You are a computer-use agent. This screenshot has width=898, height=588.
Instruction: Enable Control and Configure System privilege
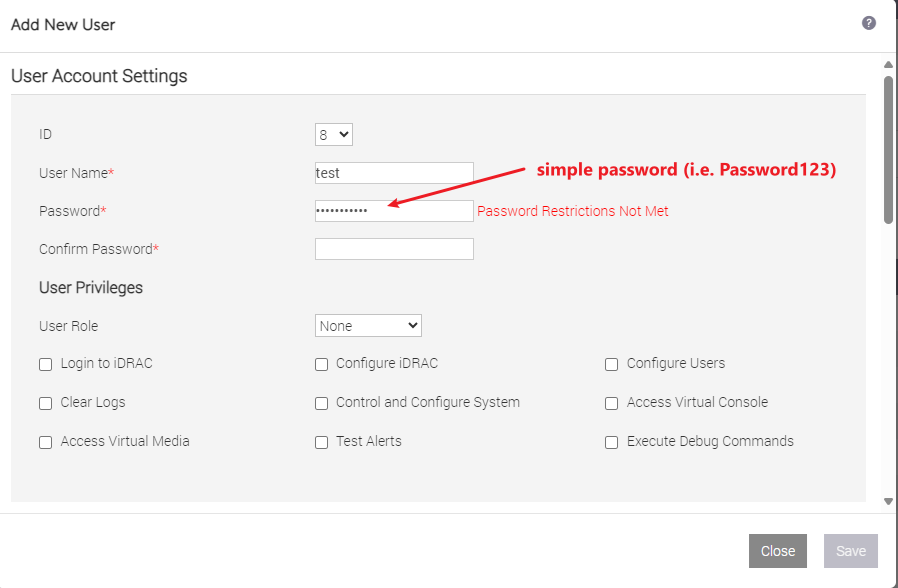321,403
